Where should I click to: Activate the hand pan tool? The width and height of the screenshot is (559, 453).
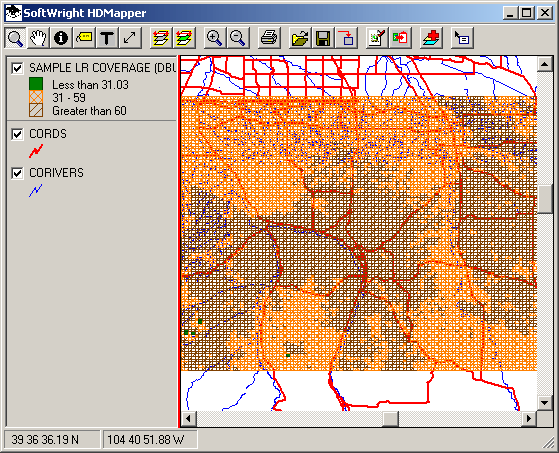pyautogui.click(x=38, y=38)
